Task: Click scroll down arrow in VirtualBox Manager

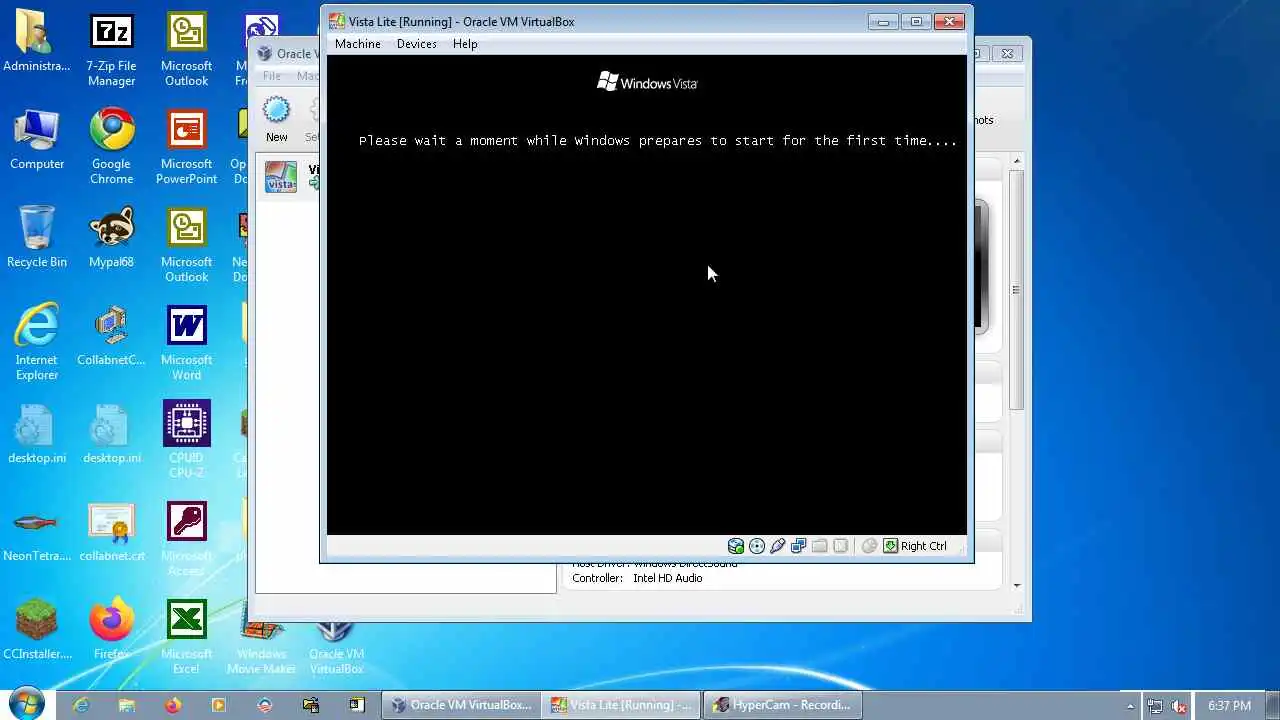Action: (1016, 586)
